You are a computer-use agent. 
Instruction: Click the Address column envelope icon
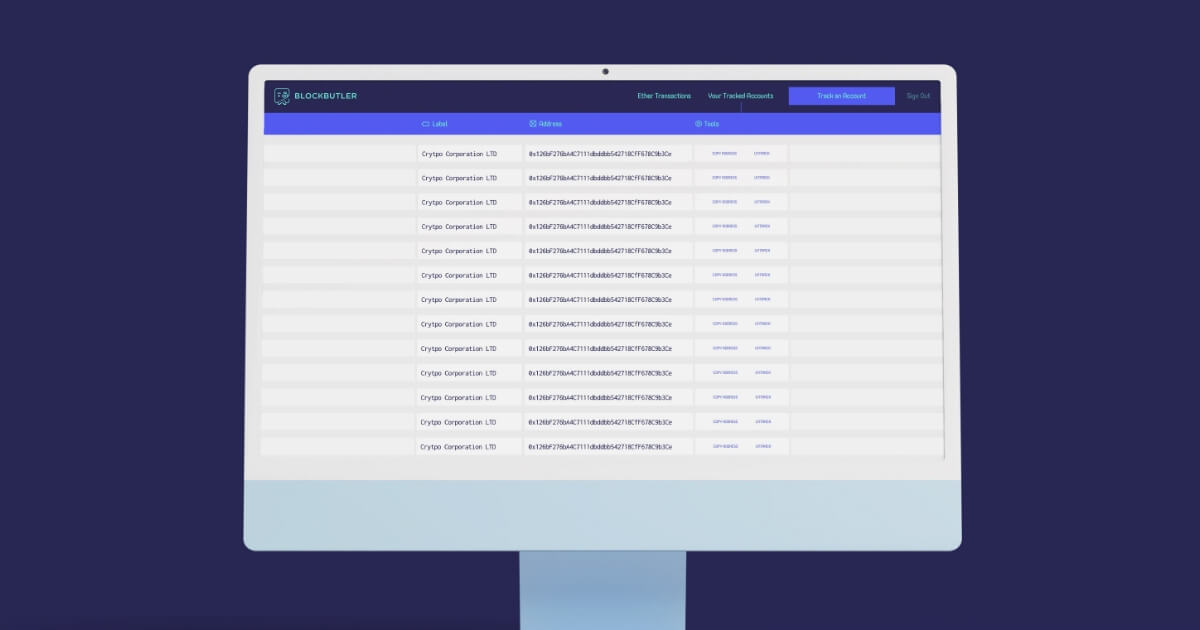click(533, 124)
